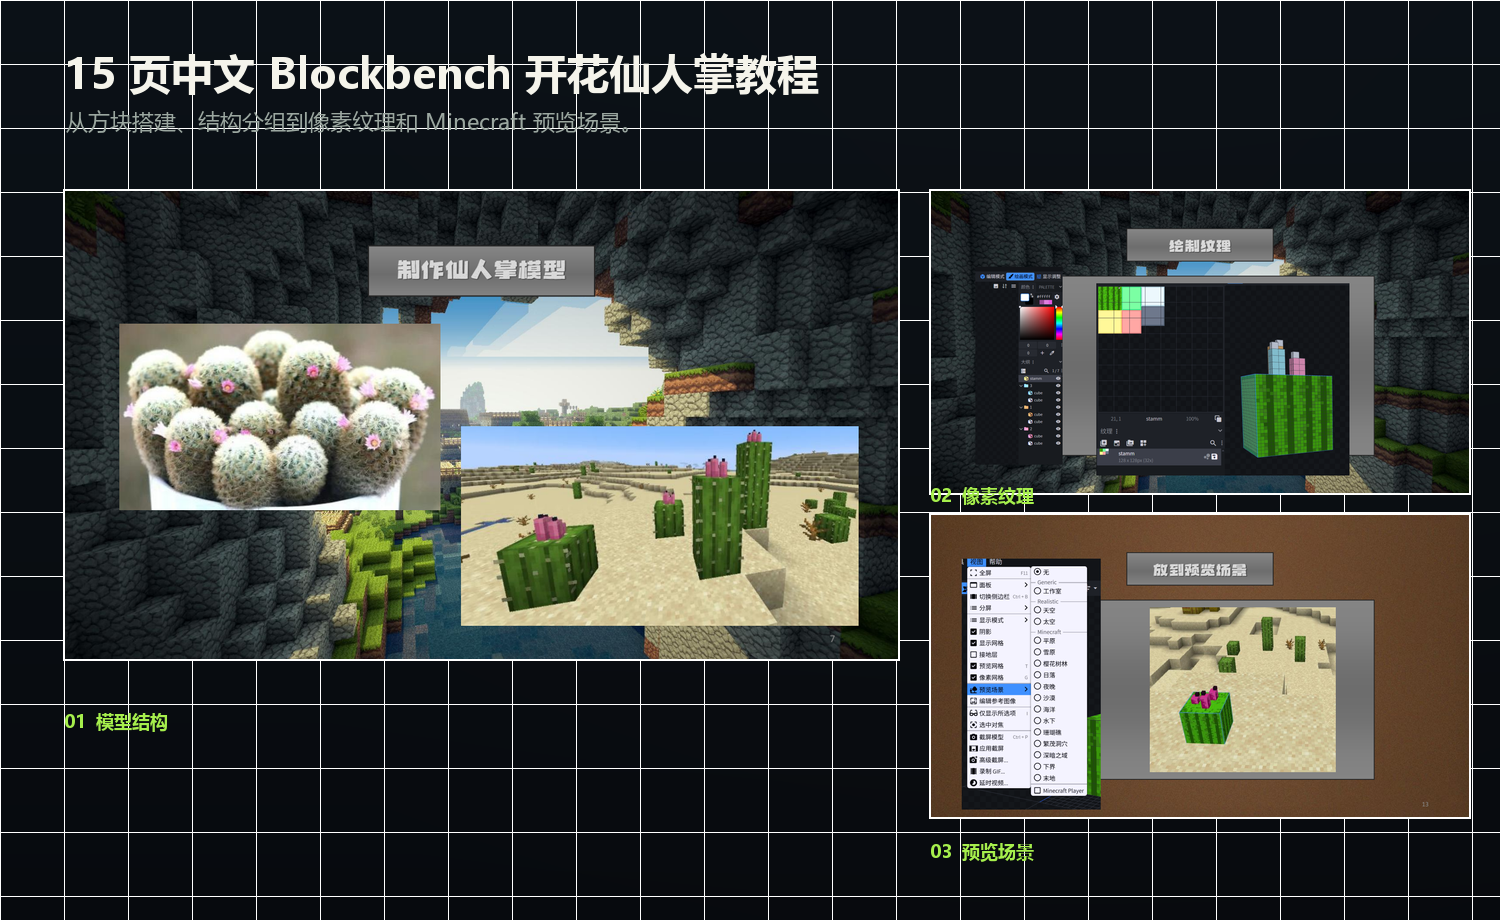The height and width of the screenshot is (920, 1500).
Task: Click the pink folder 2 icon
Action: (1026, 429)
